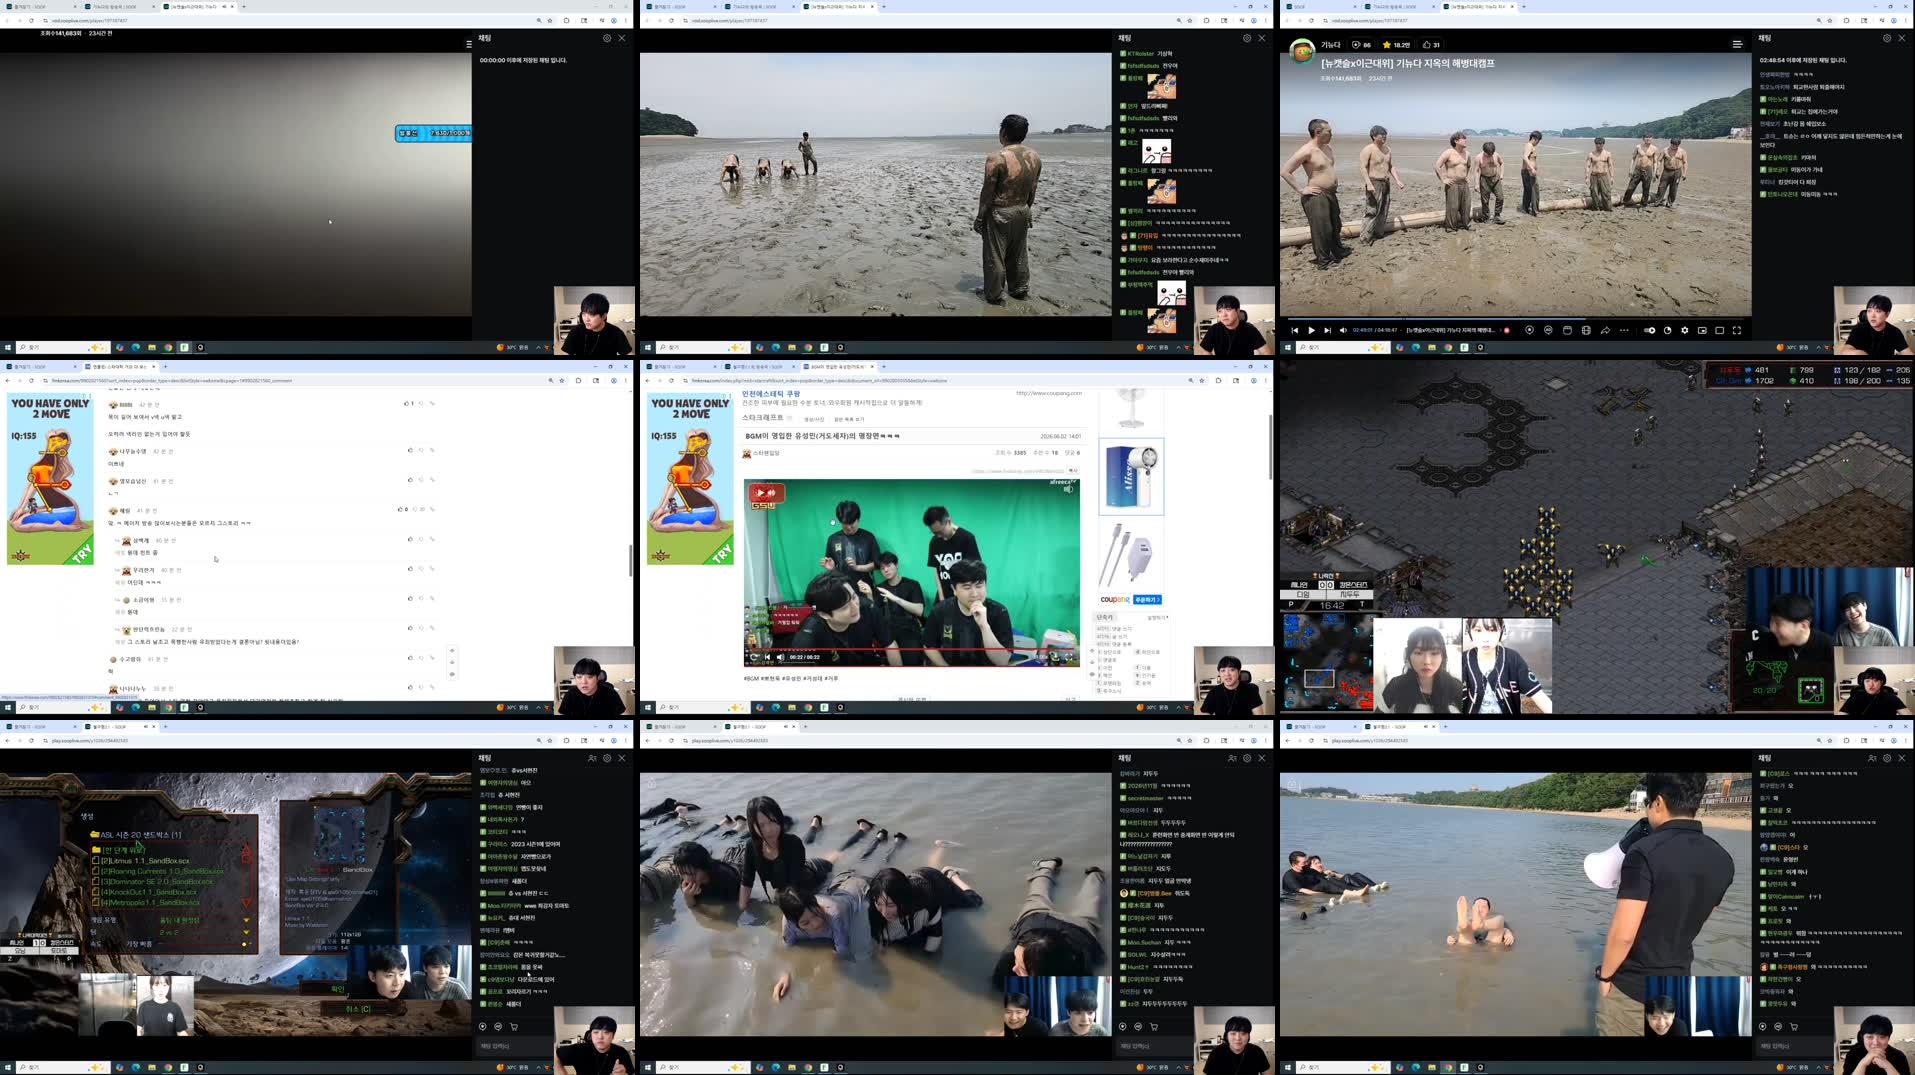The image size is (1915, 1075).
Task: Fullscreen the embedded green-screen video
Action: 1068,657
